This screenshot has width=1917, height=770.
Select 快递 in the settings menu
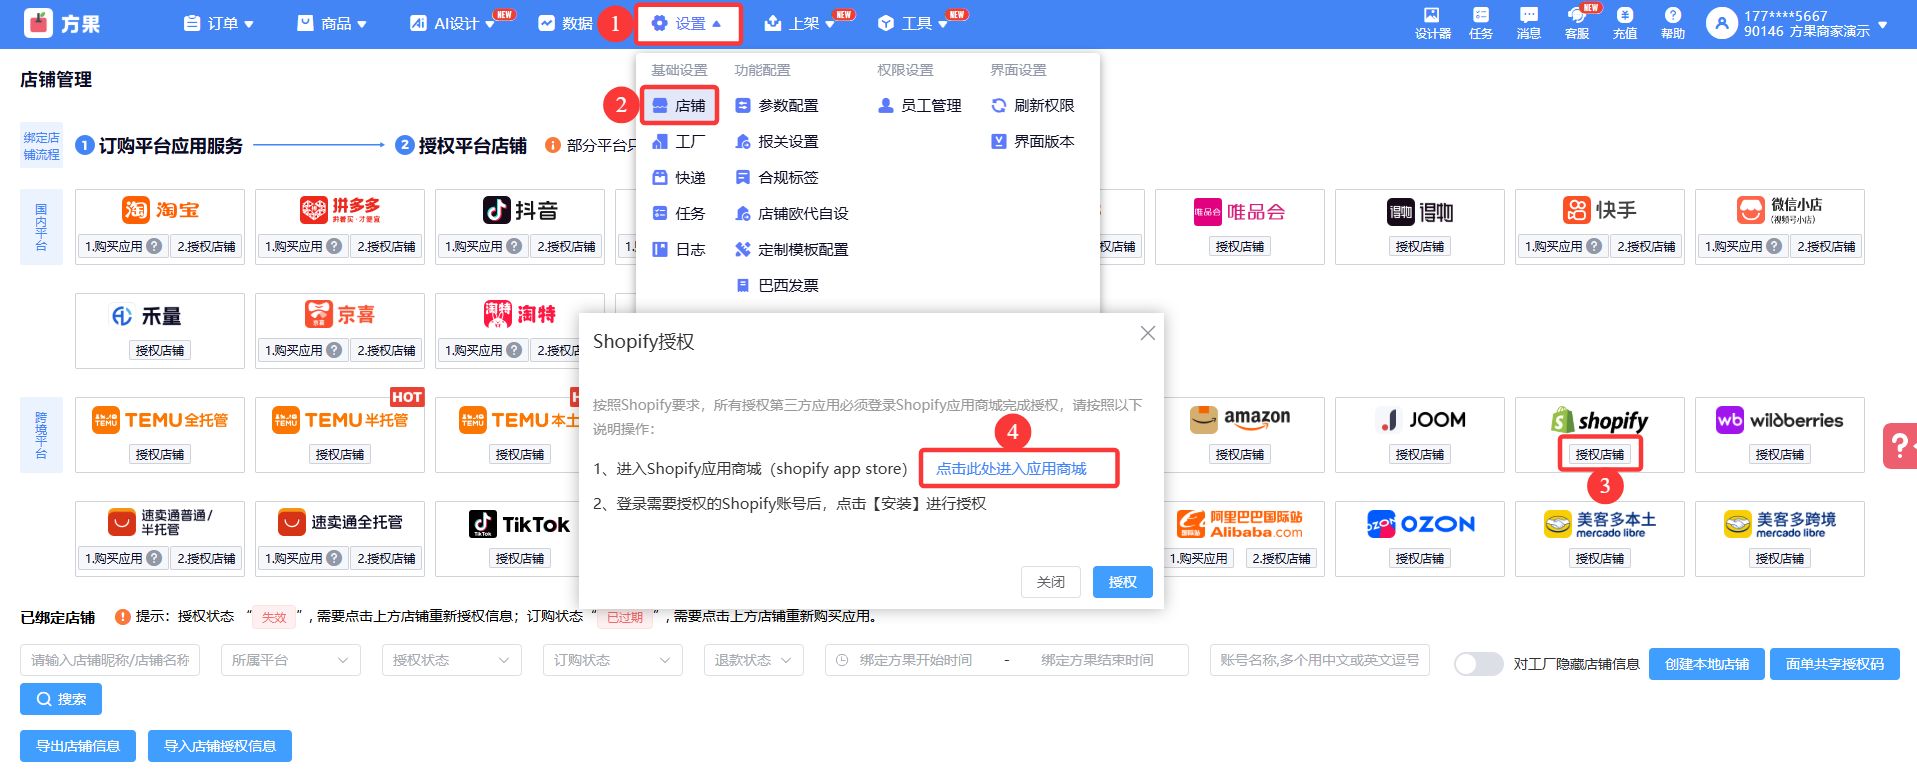point(679,177)
